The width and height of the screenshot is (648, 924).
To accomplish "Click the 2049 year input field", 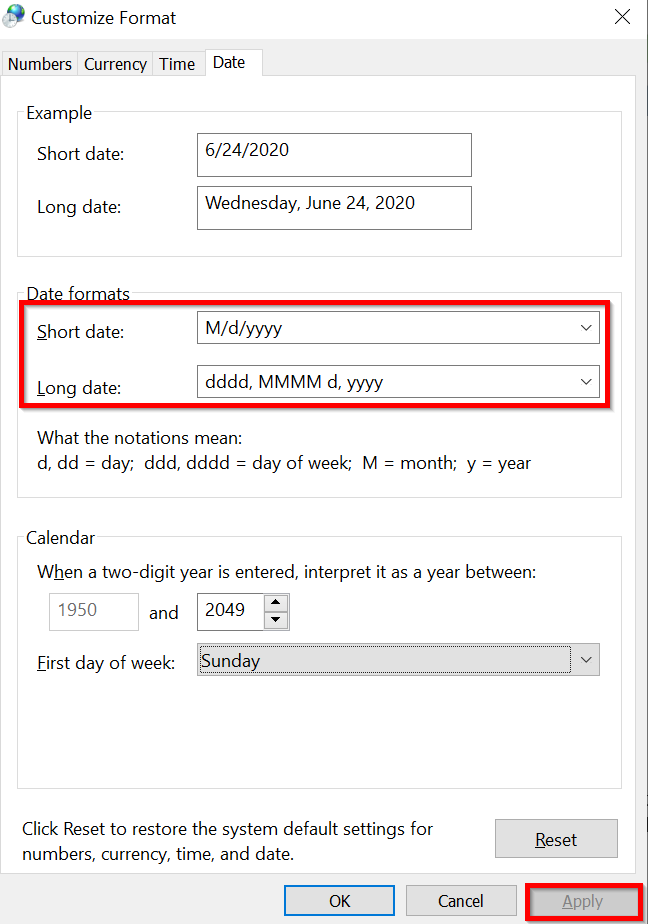I will [x=230, y=612].
